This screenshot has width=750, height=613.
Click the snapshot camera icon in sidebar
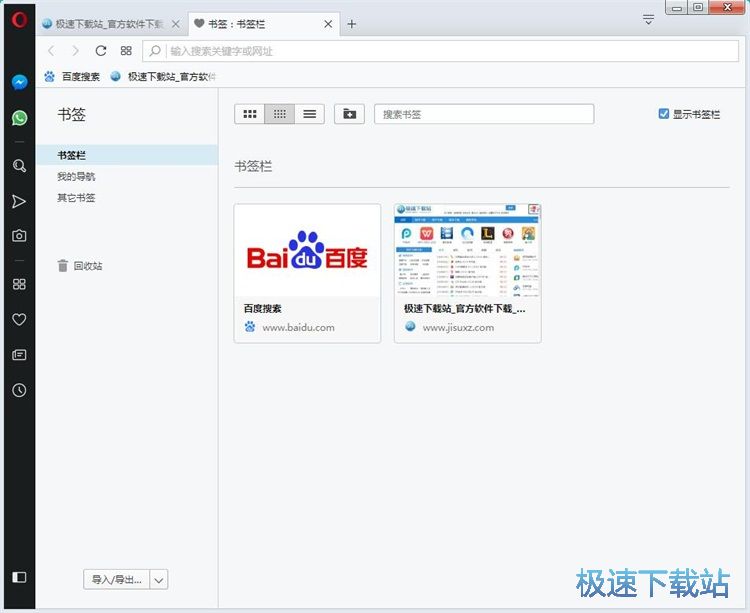click(x=19, y=235)
